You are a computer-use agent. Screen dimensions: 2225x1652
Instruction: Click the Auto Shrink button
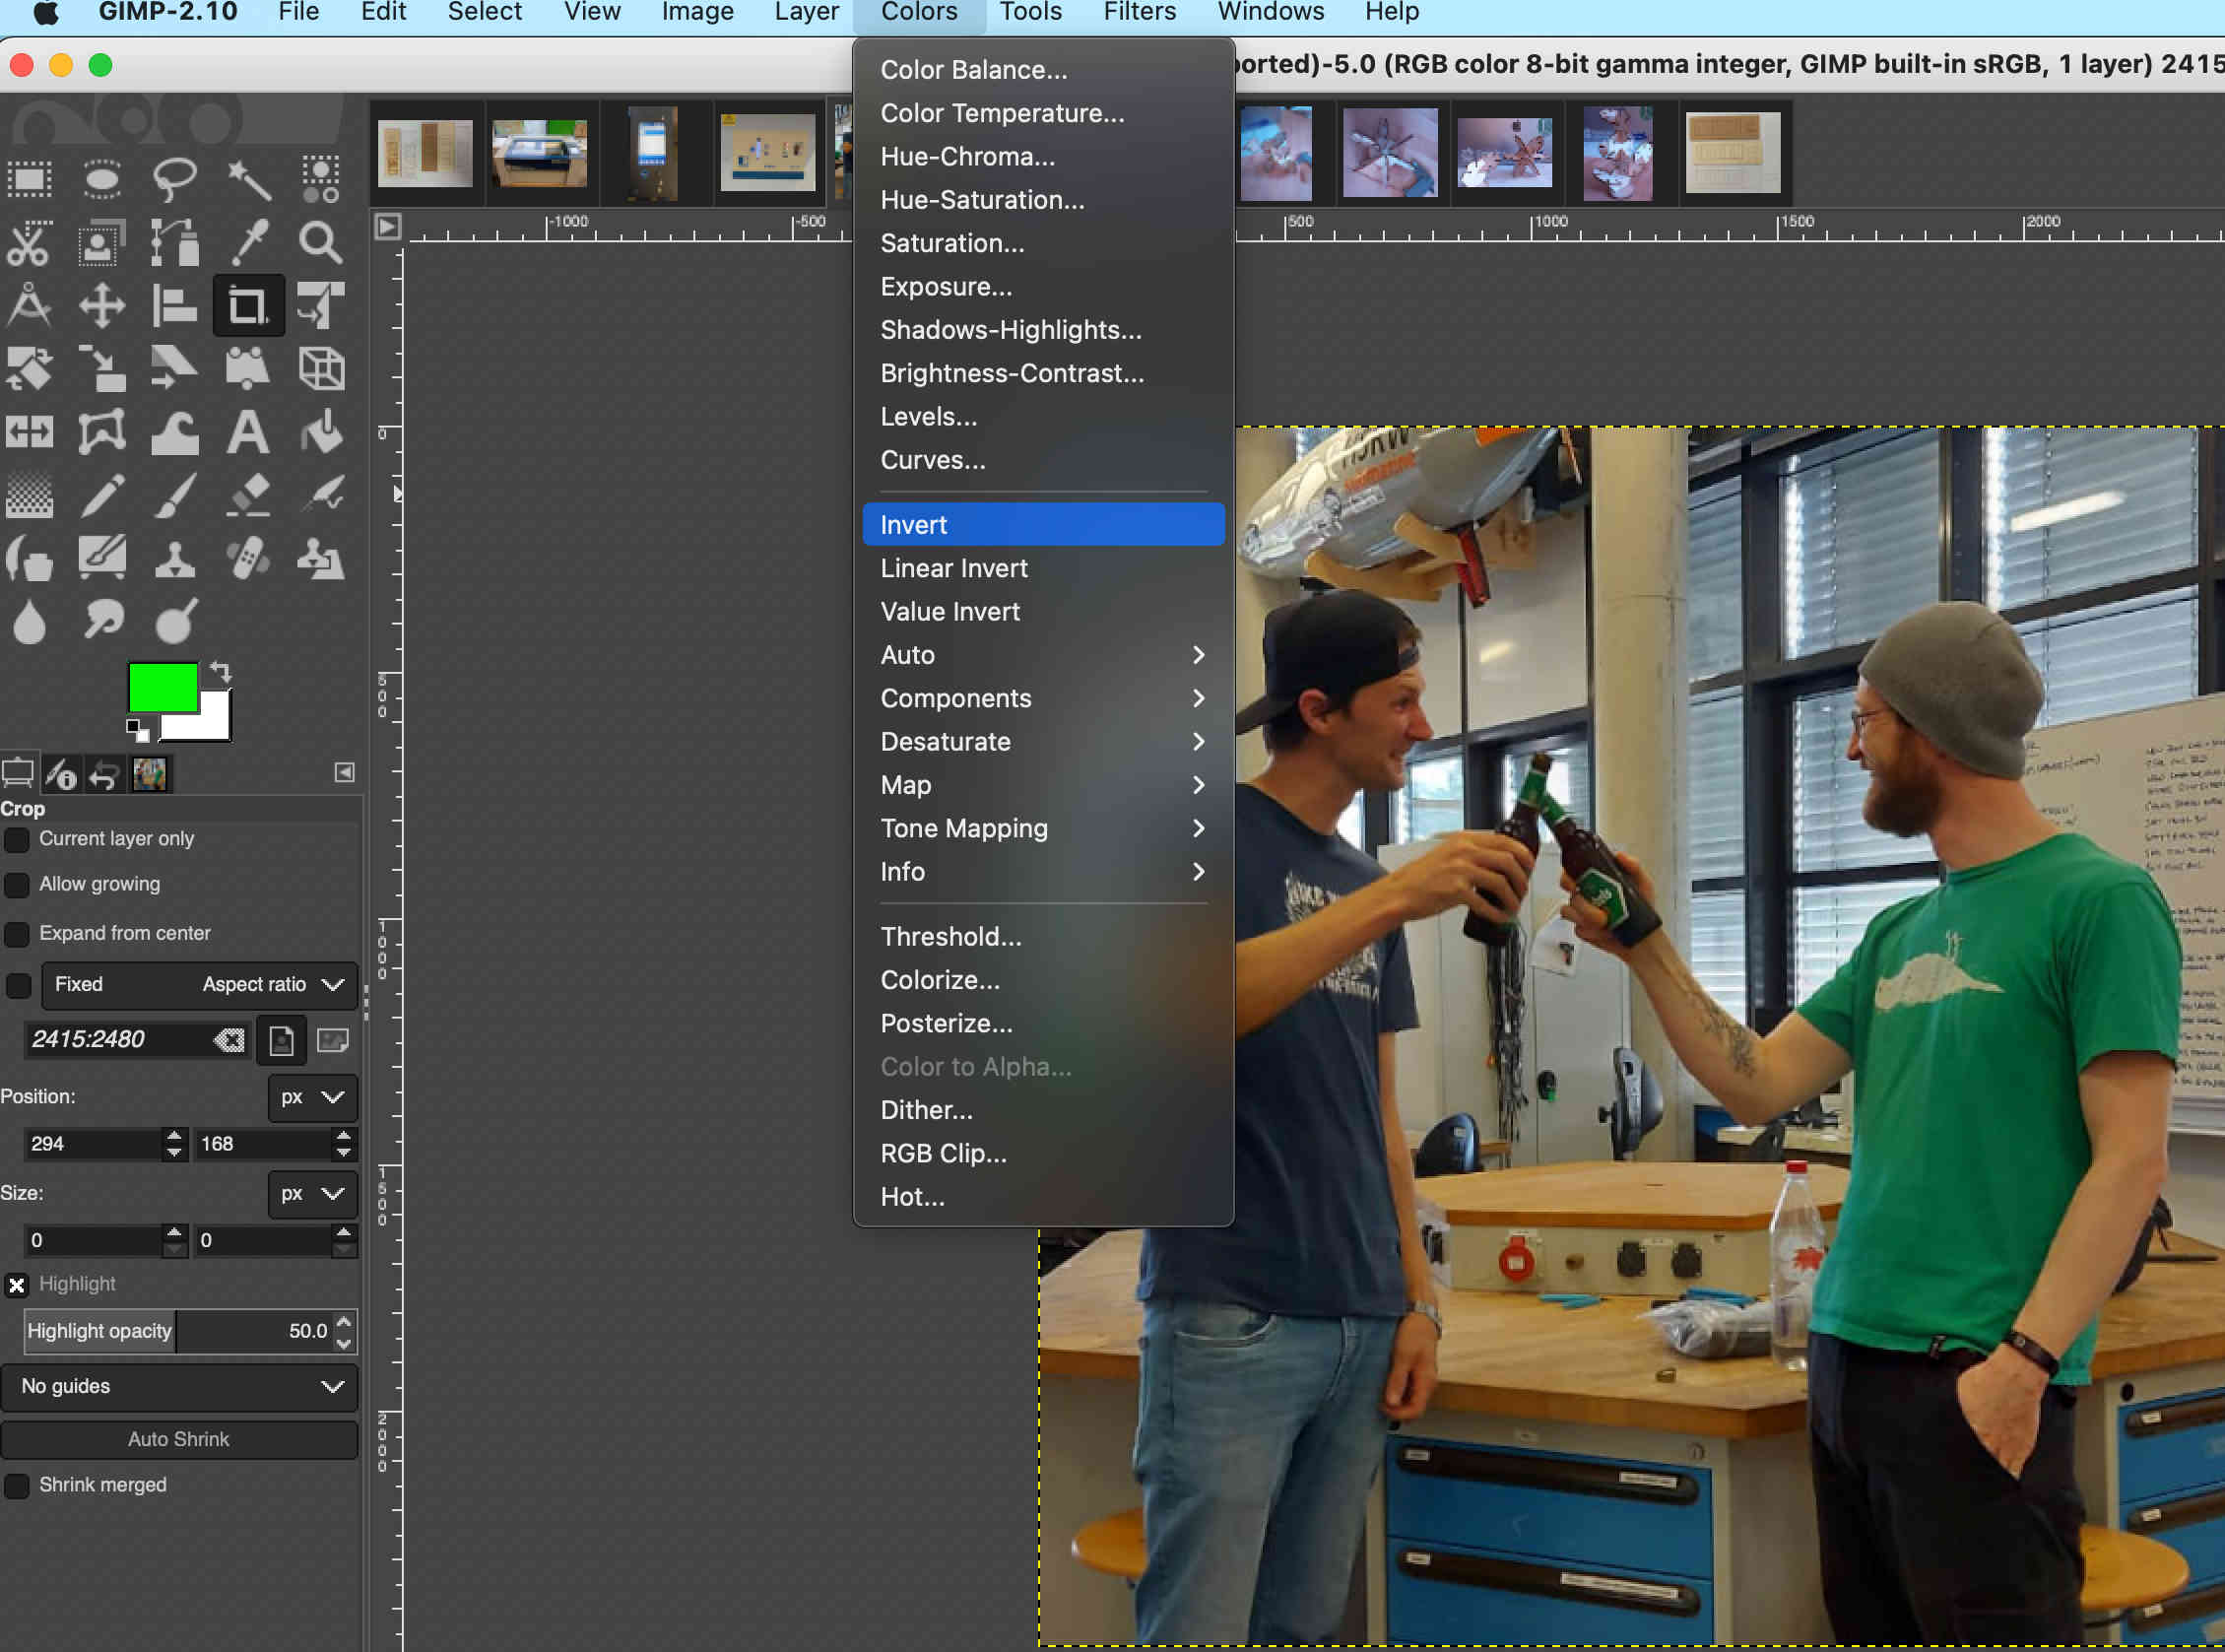(179, 1440)
